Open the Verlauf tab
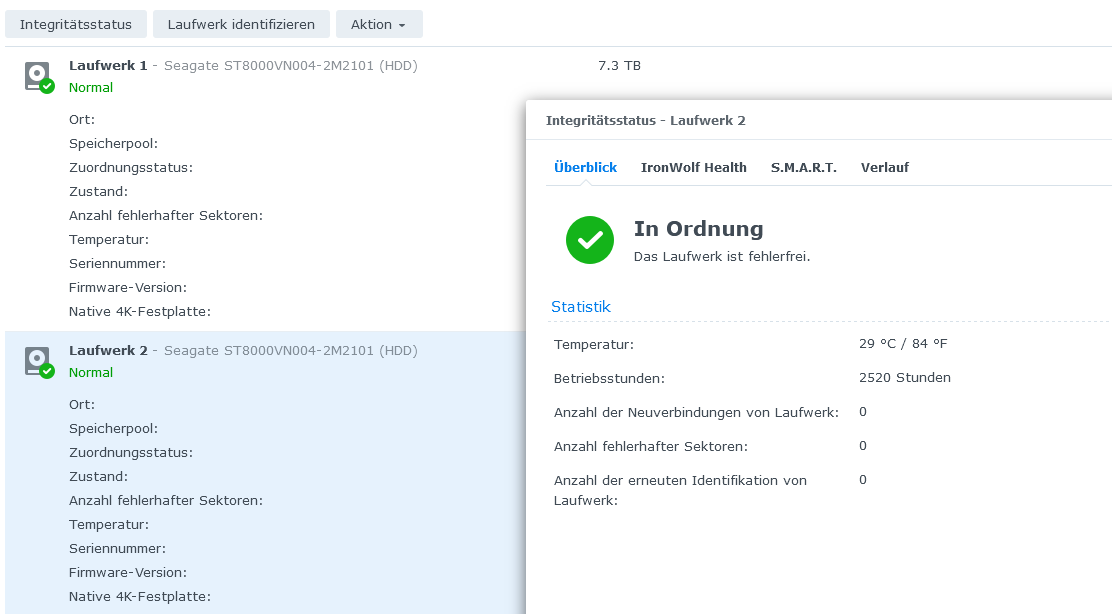 [884, 167]
